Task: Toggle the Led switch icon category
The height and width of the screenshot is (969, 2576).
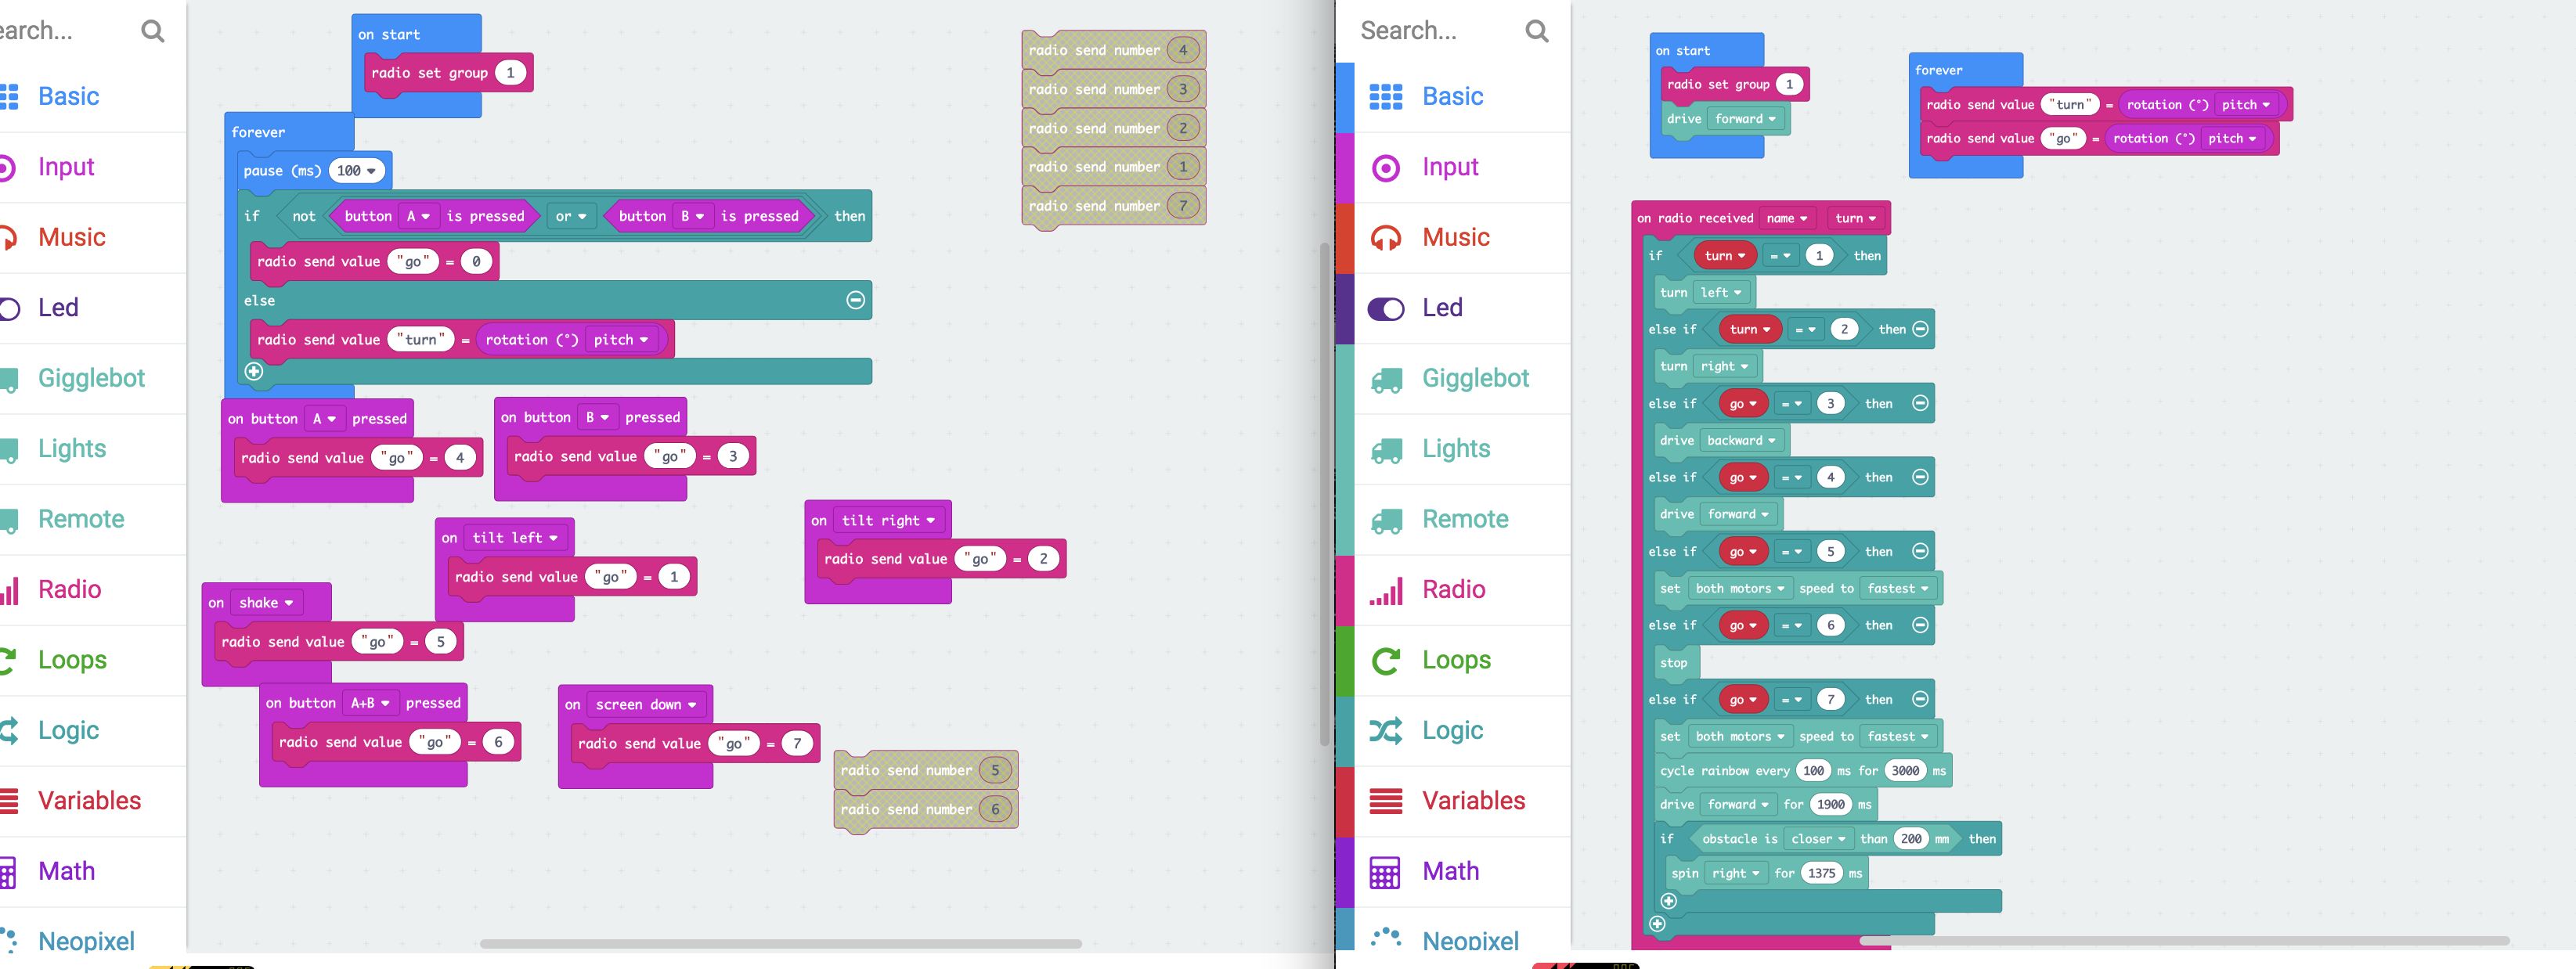Action: (1385, 309)
